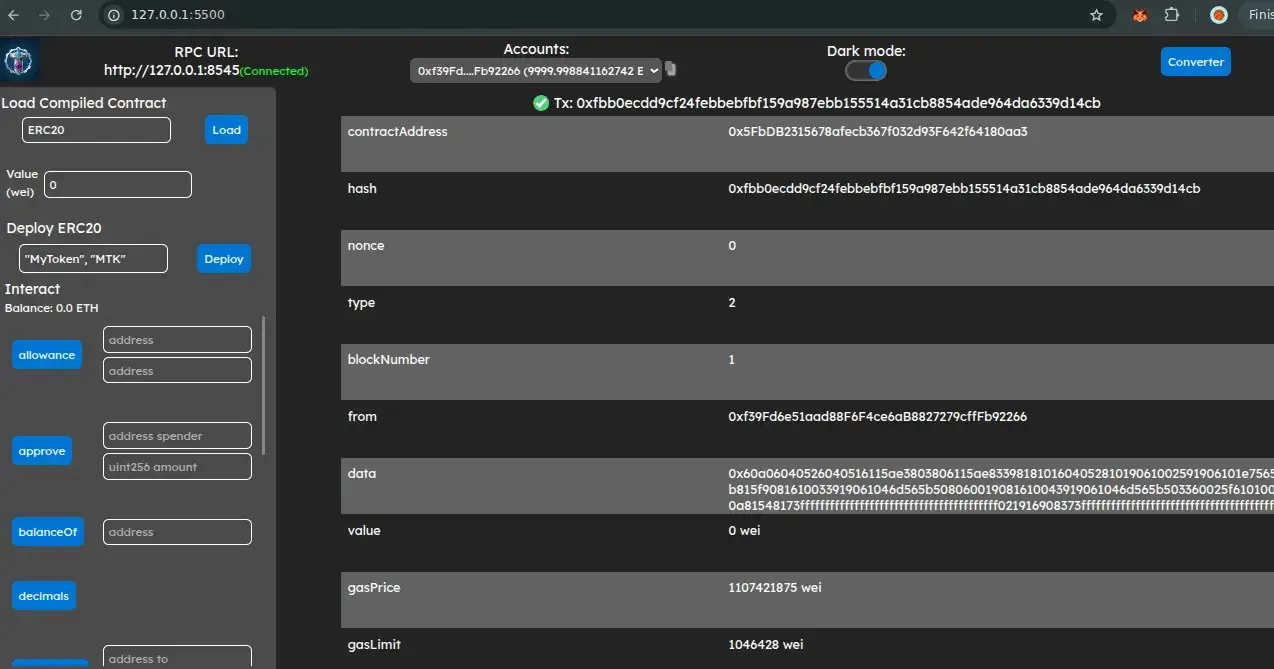Click the dapp logo in the top-left corner
The width and height of the screenshot is (1274, 669).
pos(19,59)
